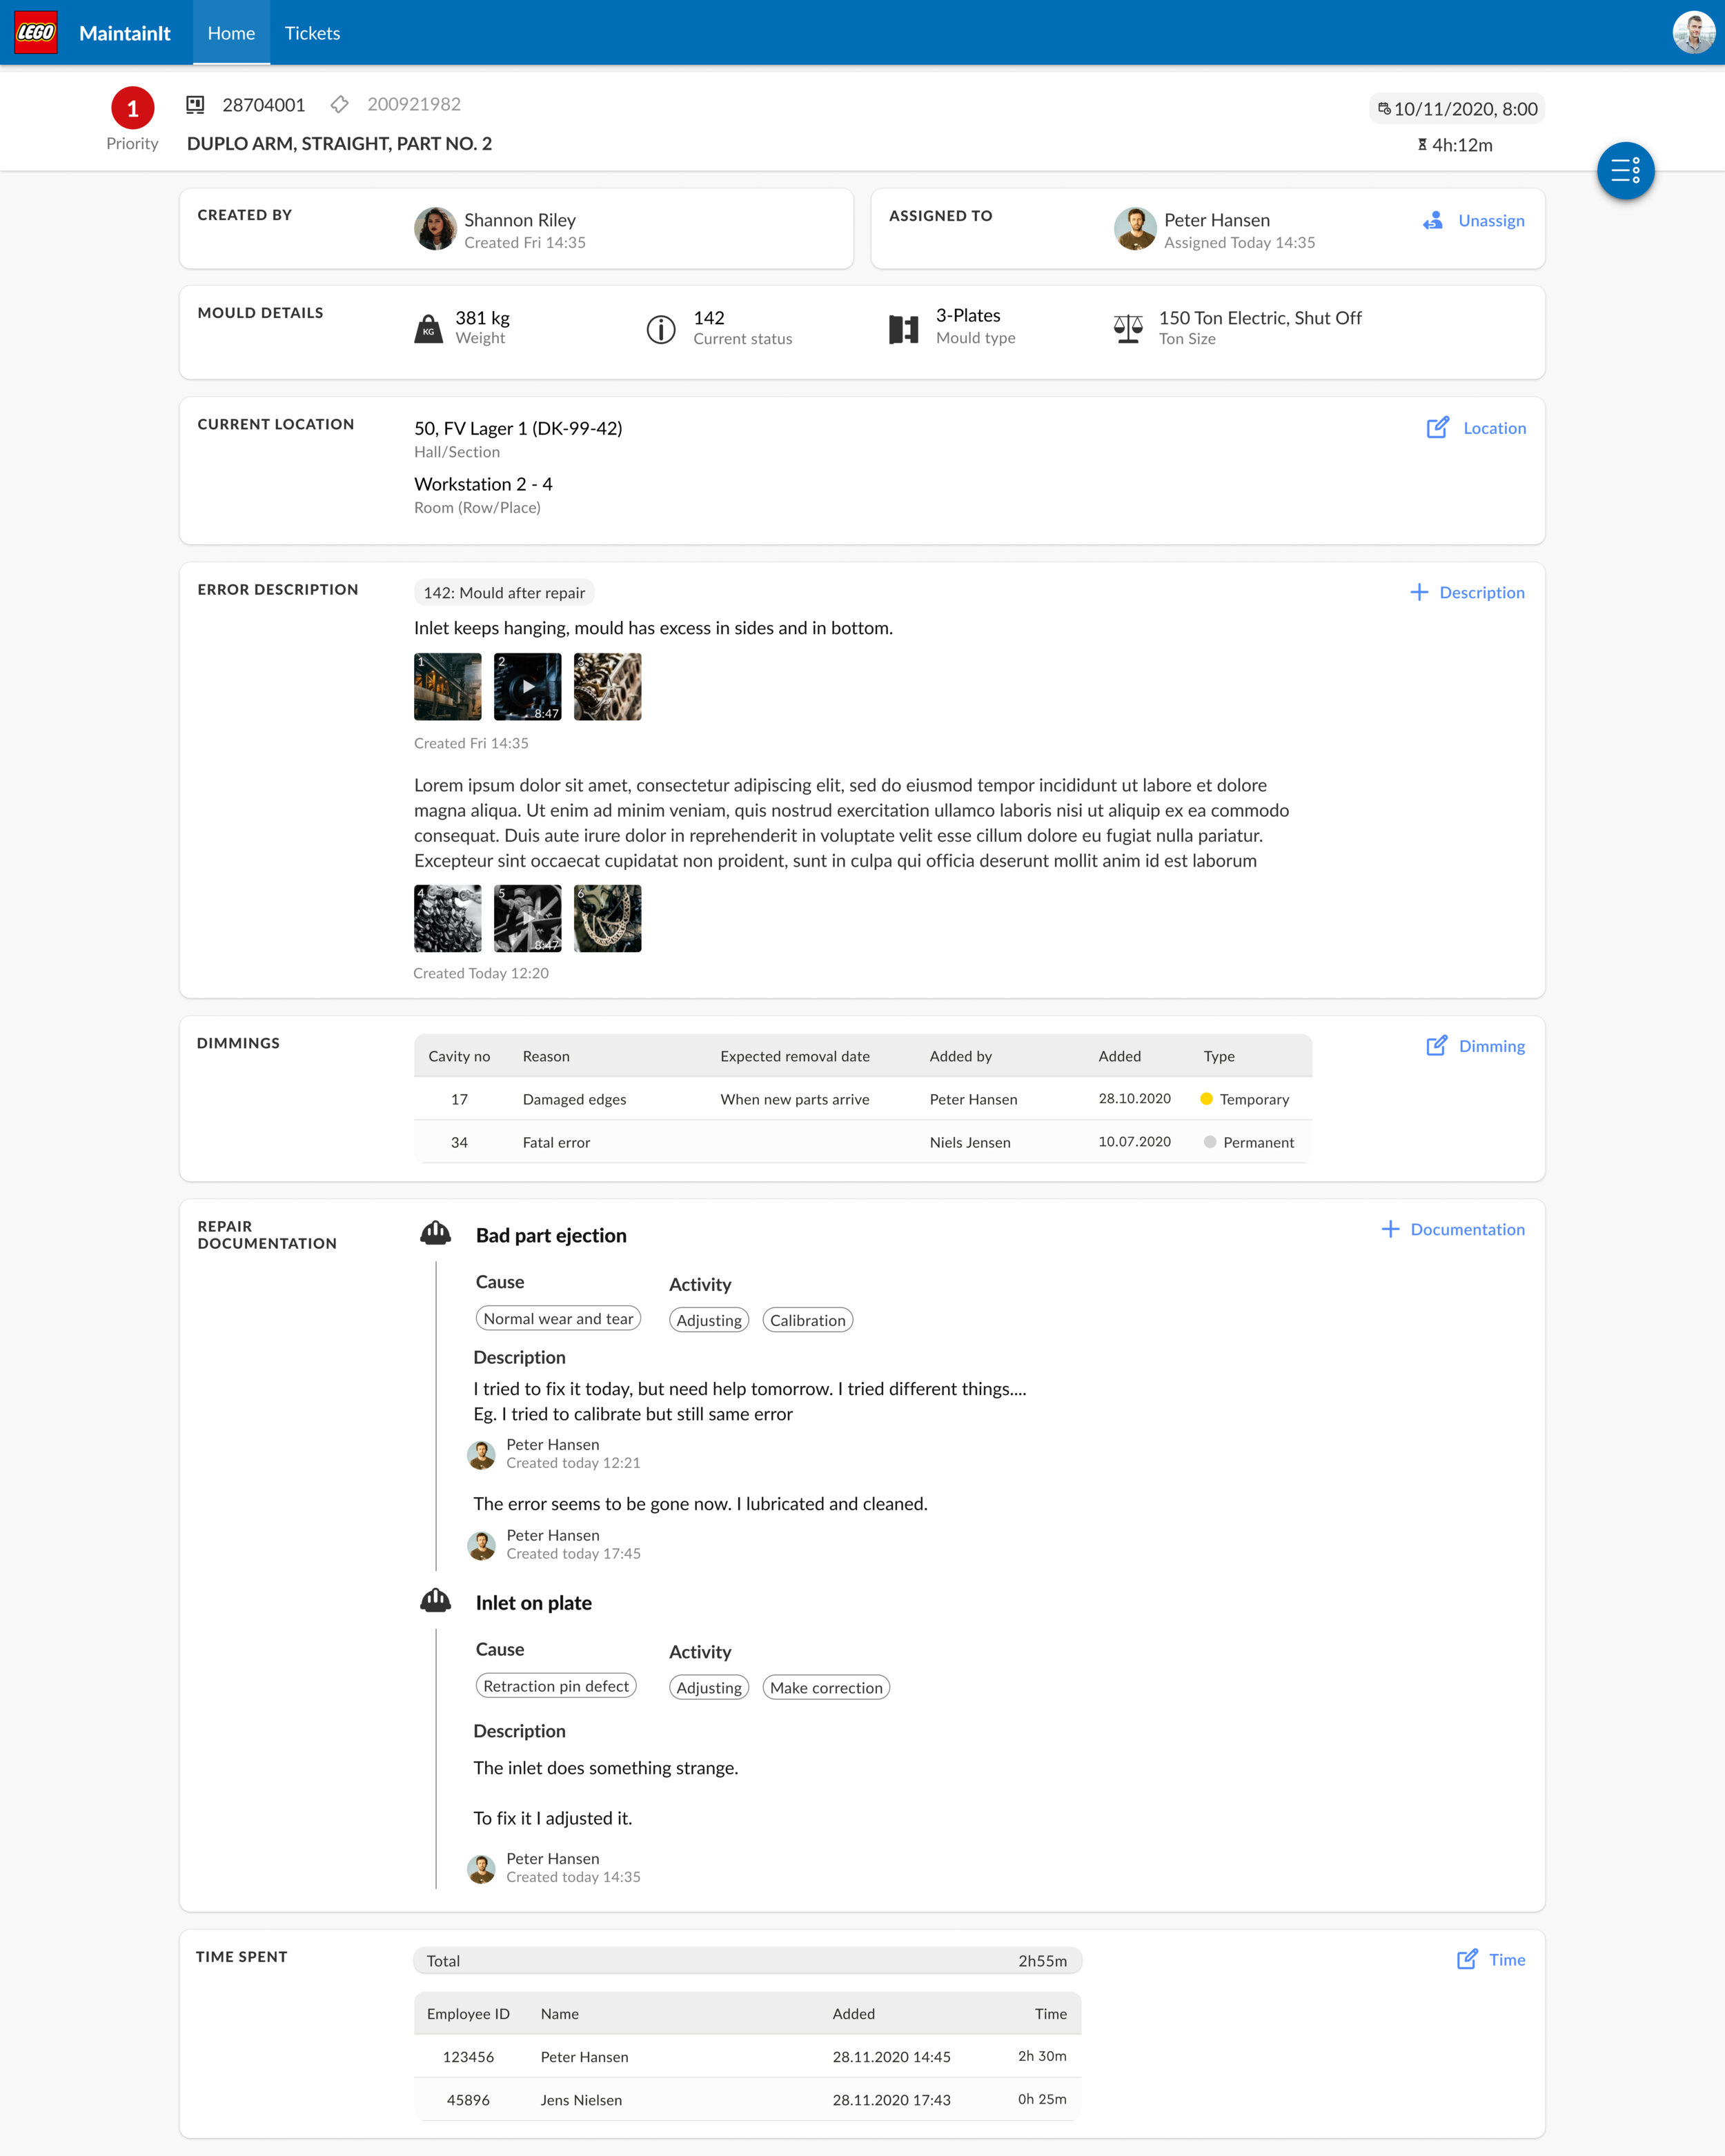Screen dimensions: 1725x2156
Task: Open the Home tab
Action: point(231,33)
